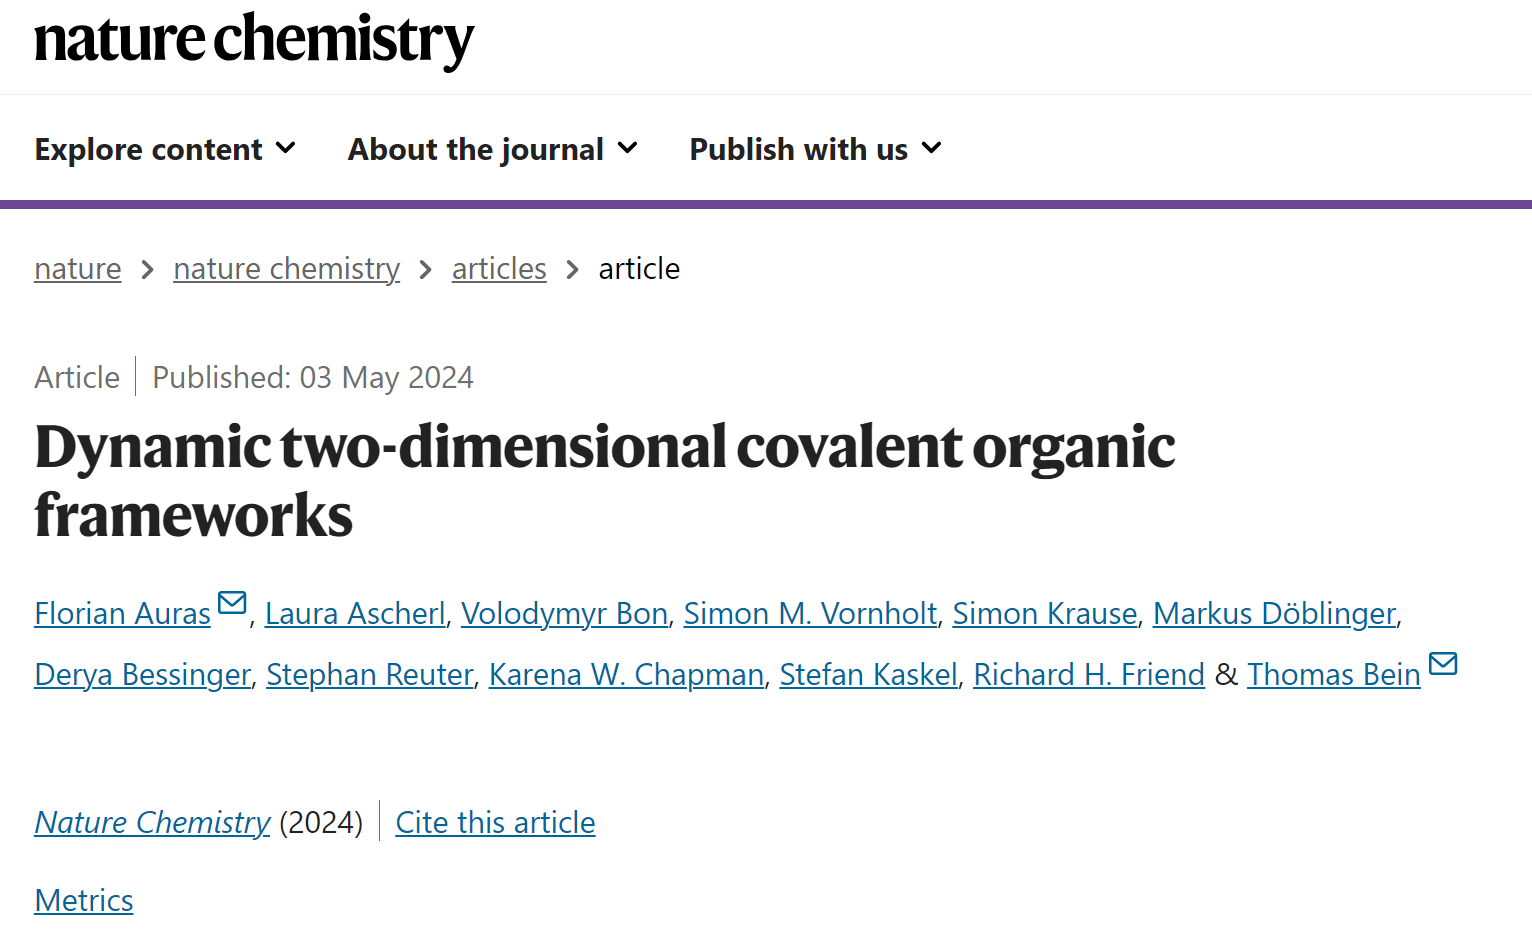Open author Volodymyr Bon's link

[565, 613]
